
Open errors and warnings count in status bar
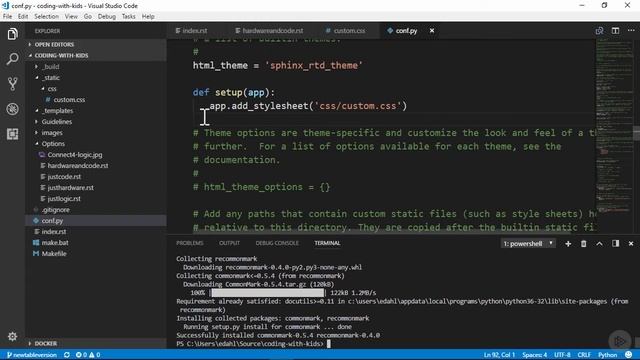tap(88, 355)
